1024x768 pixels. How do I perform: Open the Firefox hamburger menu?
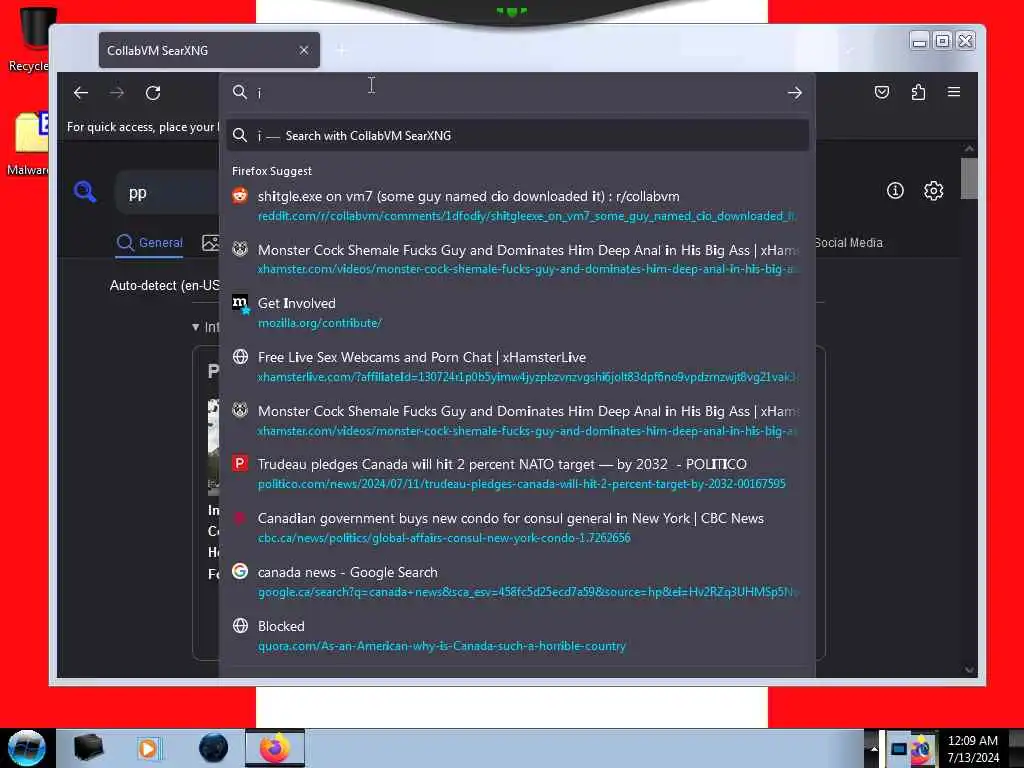[953, 92]
